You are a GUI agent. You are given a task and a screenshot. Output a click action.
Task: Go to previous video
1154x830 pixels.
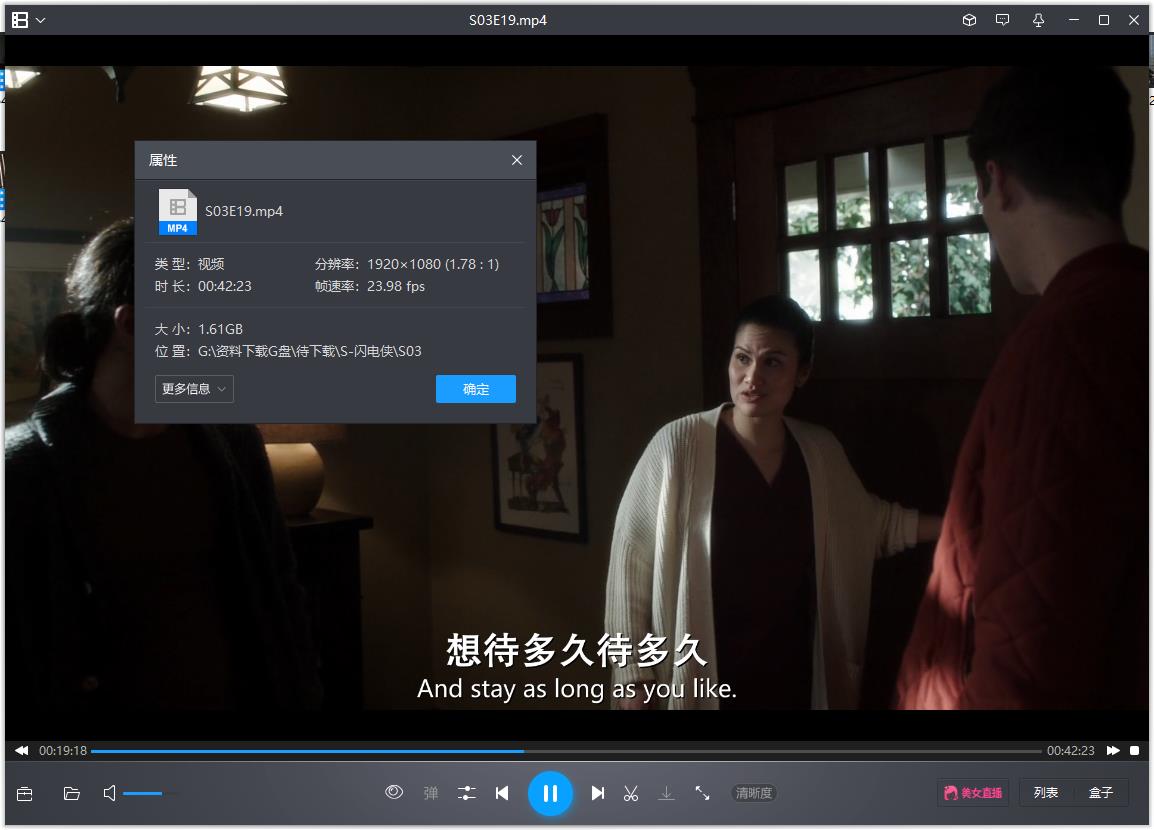(x=502, y=793)
